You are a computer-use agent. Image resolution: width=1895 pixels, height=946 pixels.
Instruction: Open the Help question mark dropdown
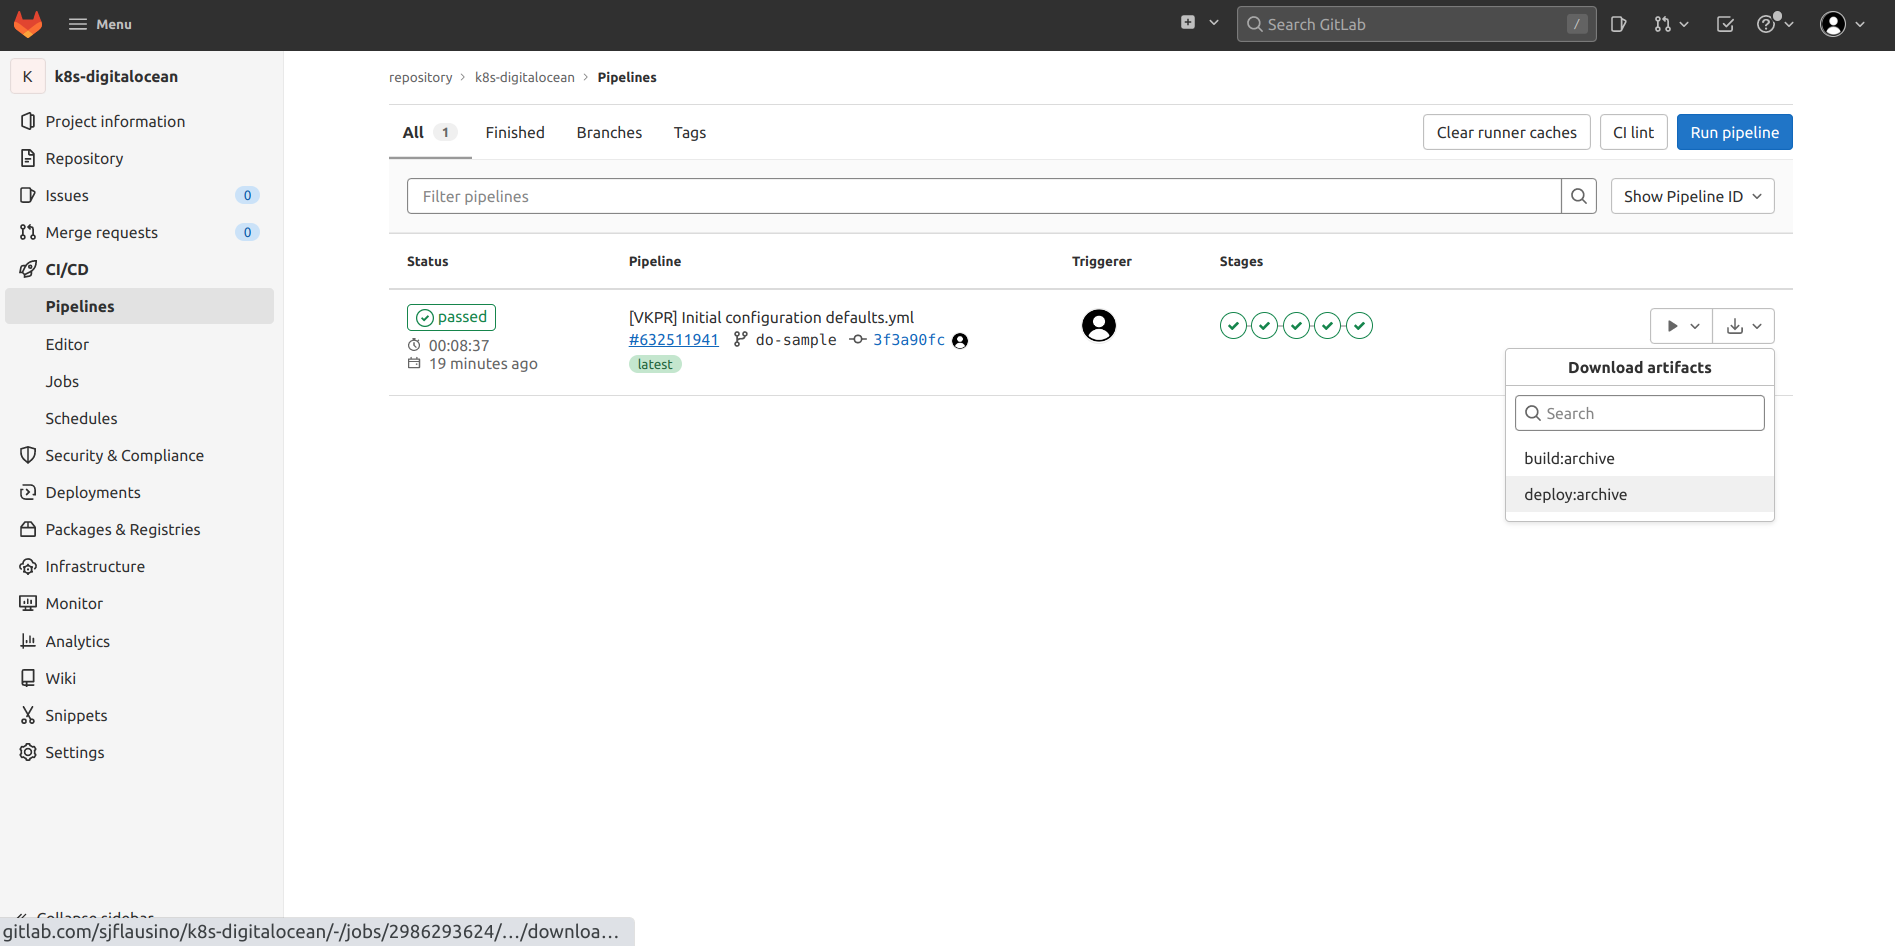[x=1775, y=24]
